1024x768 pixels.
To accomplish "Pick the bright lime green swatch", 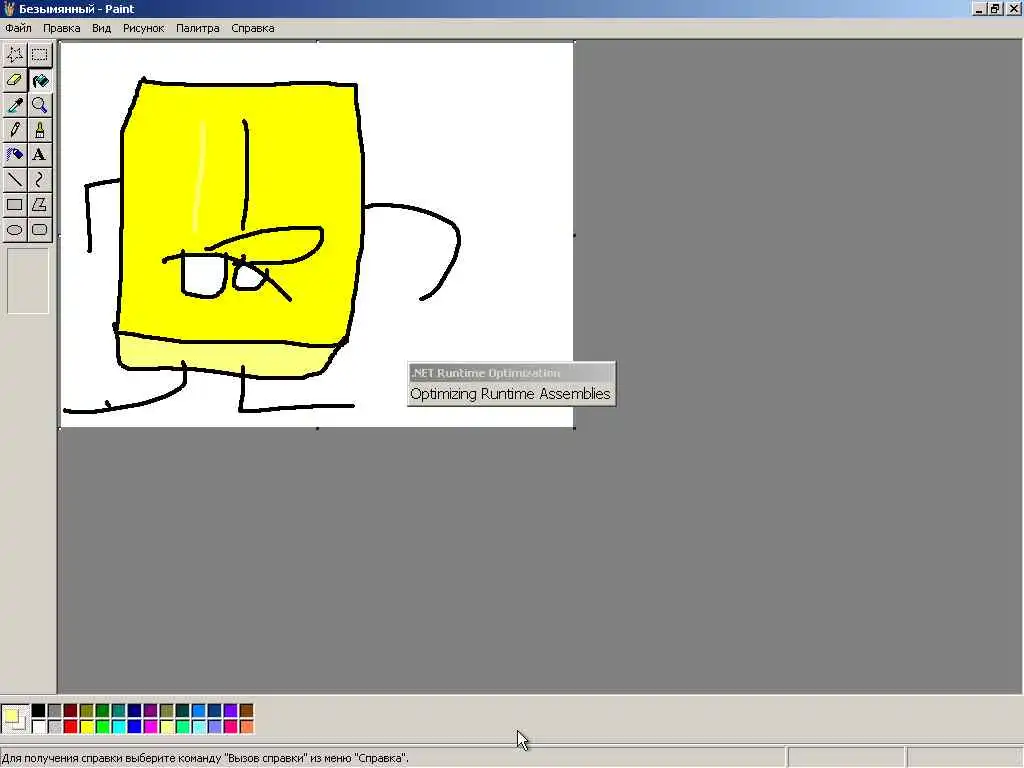I will point(103,726).
